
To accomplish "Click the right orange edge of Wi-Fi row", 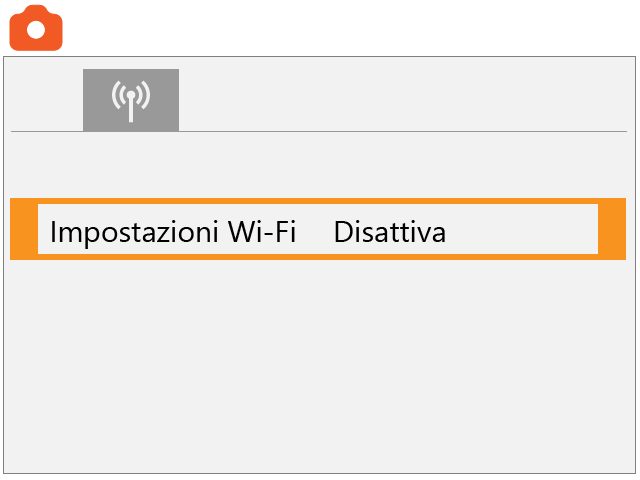I will pyautogui.click(x=612, y=230).
